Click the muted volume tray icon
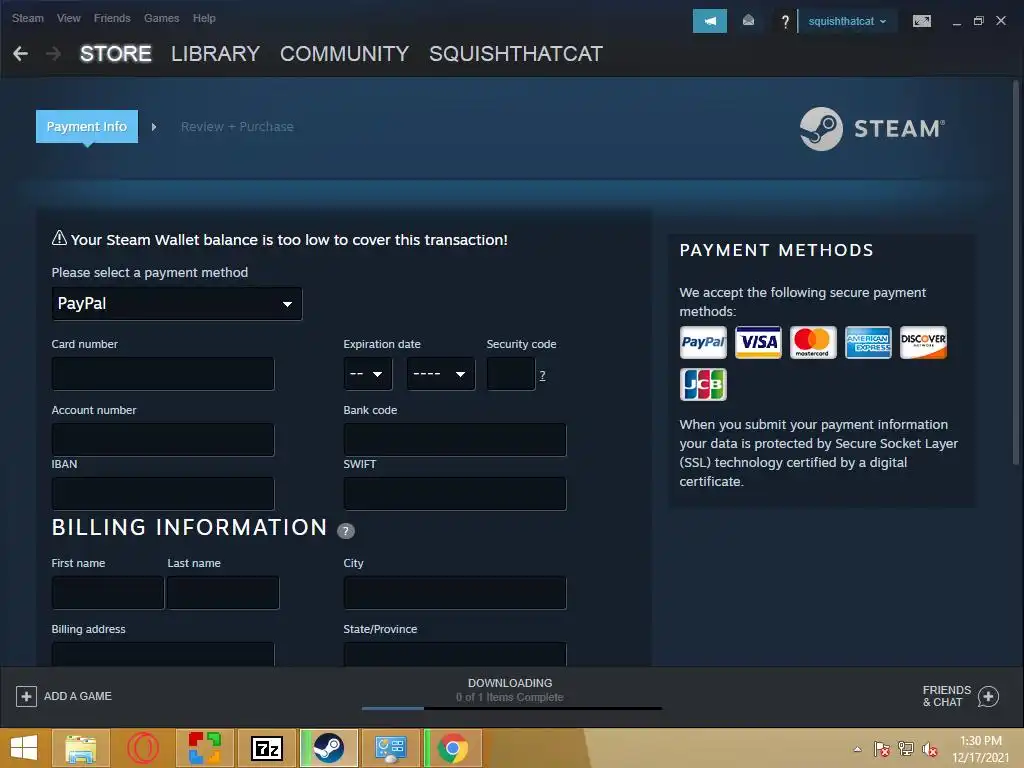 (929, 749)
